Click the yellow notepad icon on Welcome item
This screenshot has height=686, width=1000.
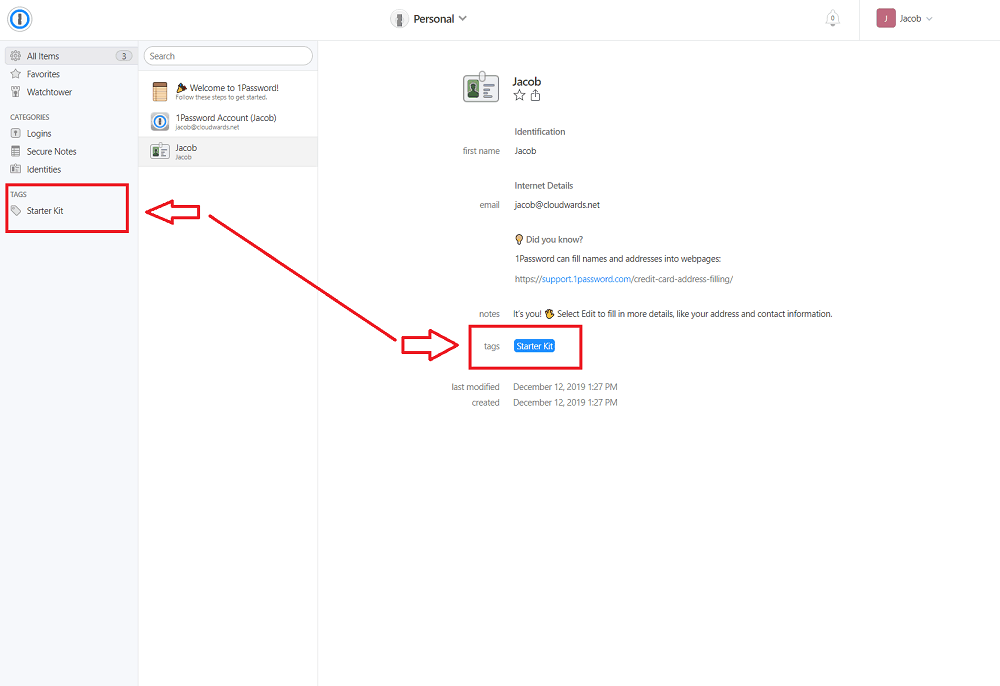click(x=160, y=91)
